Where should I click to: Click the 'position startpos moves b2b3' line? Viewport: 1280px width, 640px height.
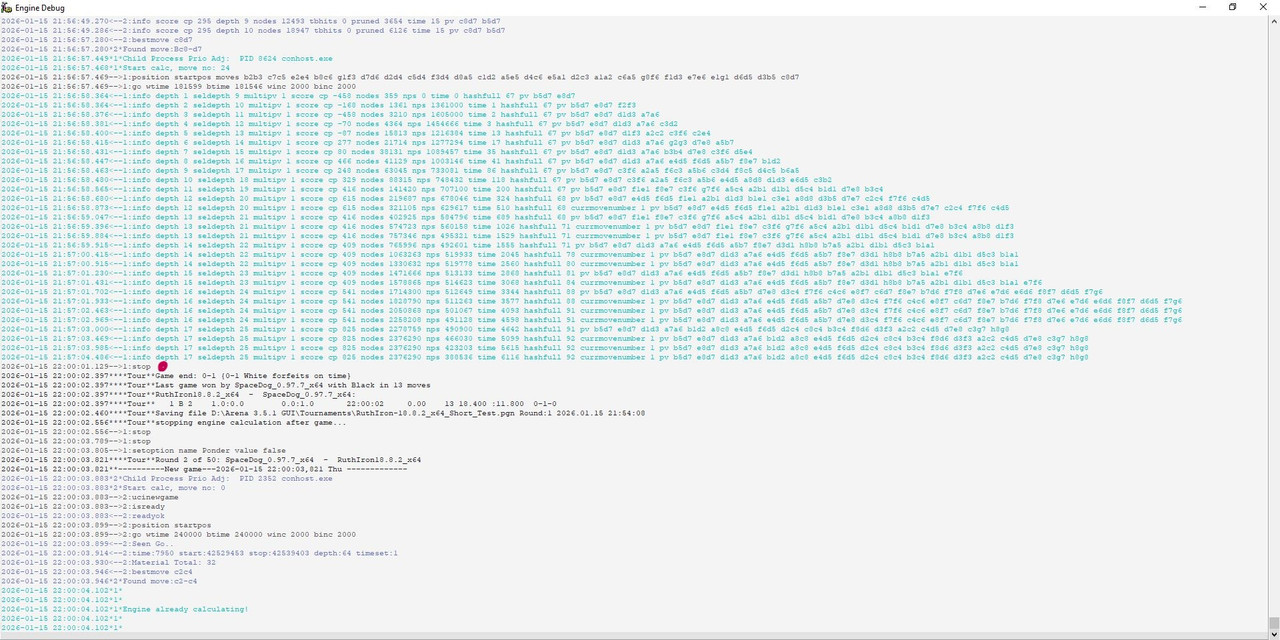(x=400, y=76)
